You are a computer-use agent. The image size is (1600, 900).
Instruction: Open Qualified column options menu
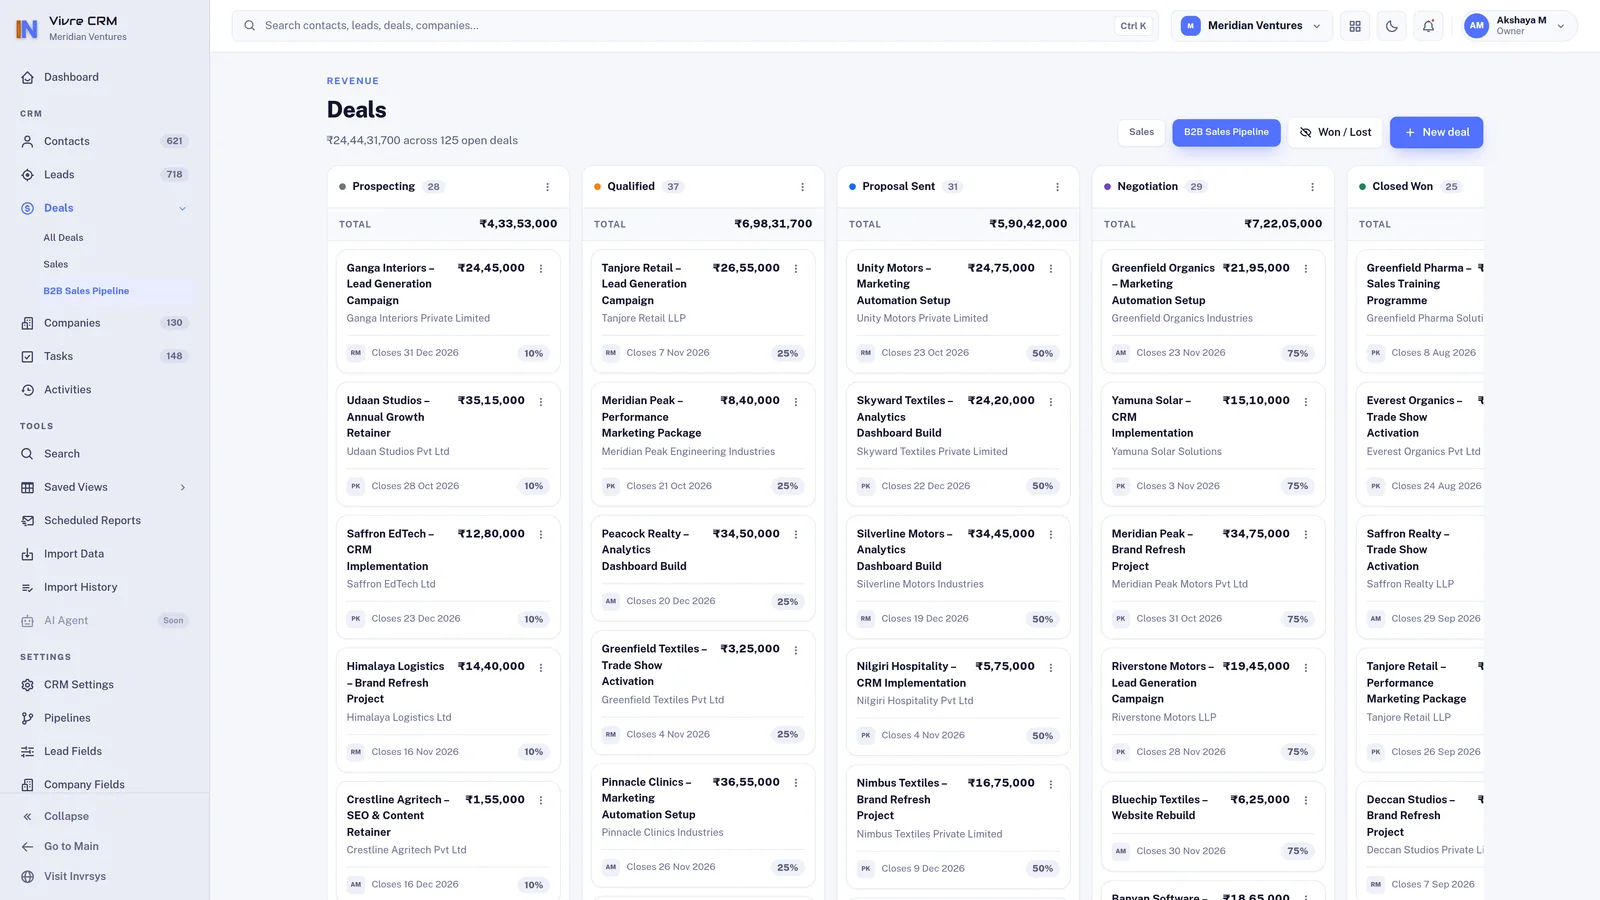point(802,187)
